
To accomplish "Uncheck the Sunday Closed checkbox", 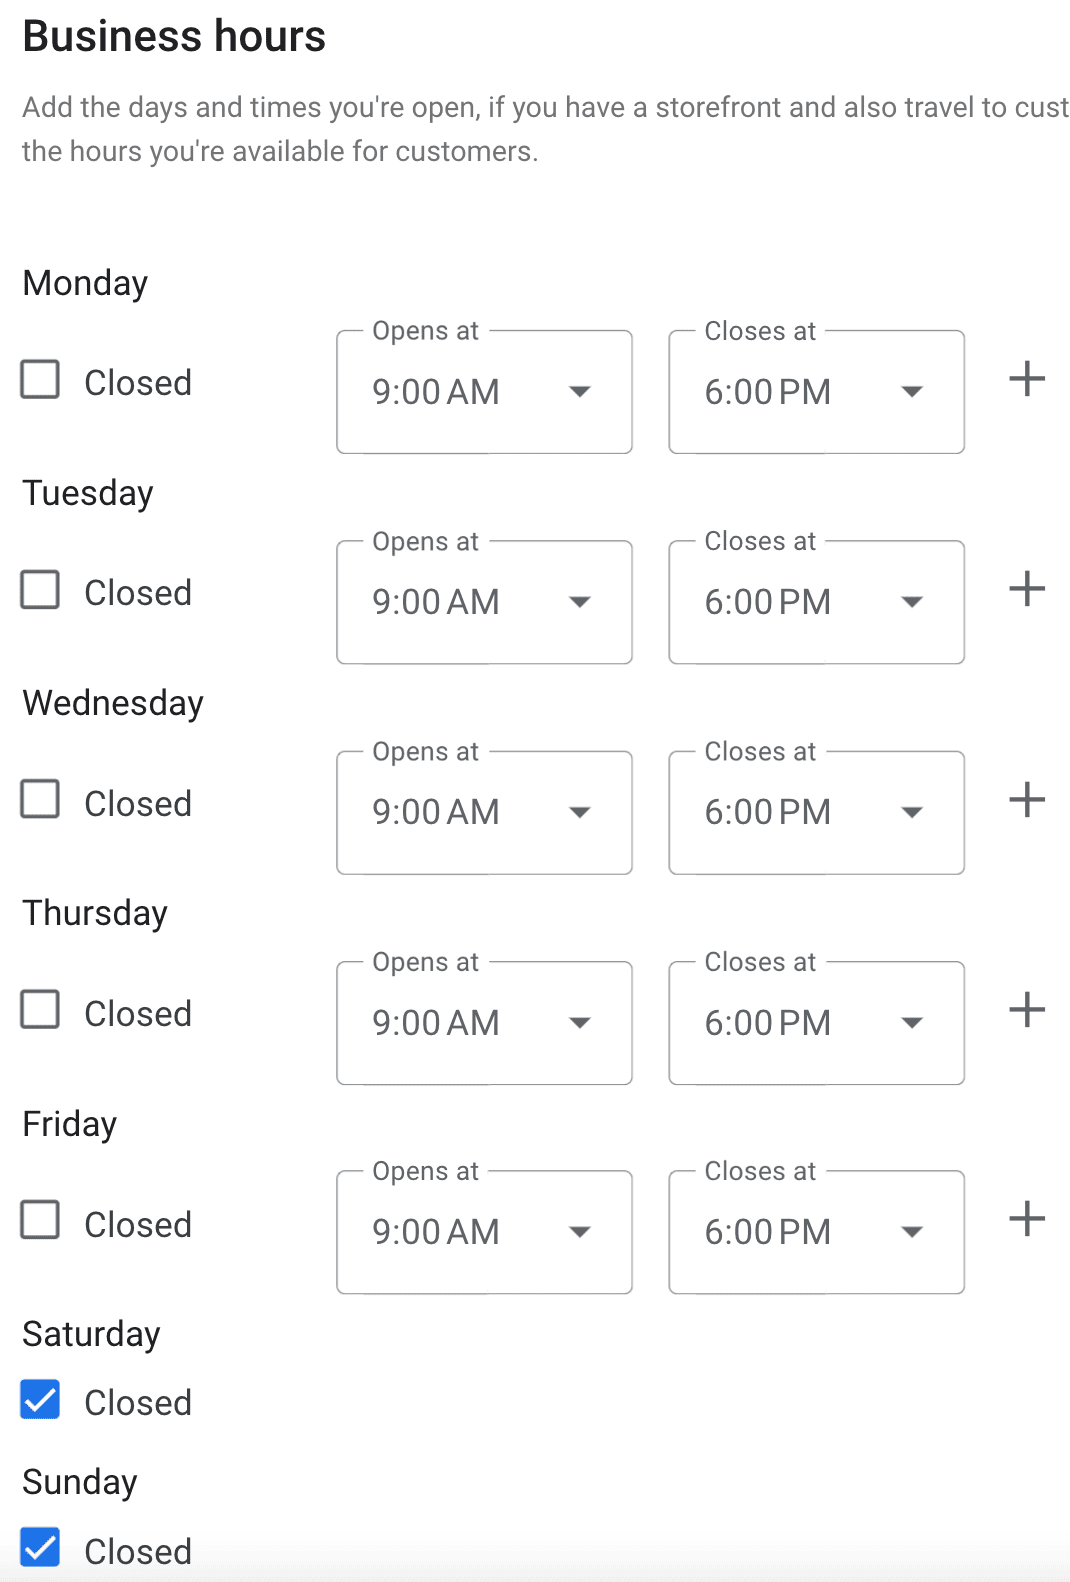I will click(40, 1548).
